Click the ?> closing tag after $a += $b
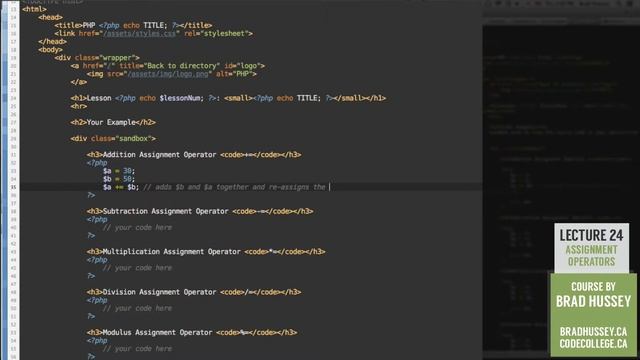The image size is (640, 360). tap(91, 196)
